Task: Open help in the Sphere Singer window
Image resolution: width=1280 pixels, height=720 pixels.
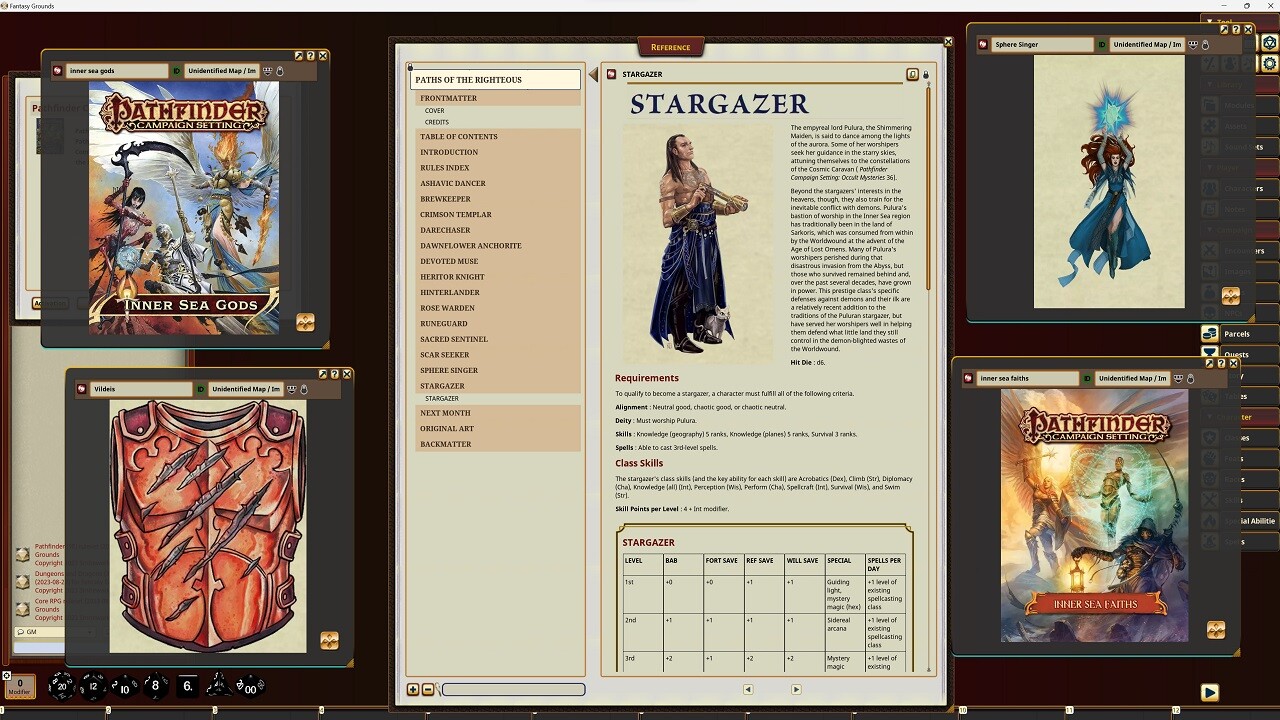Action: [x=1236, y=30]
